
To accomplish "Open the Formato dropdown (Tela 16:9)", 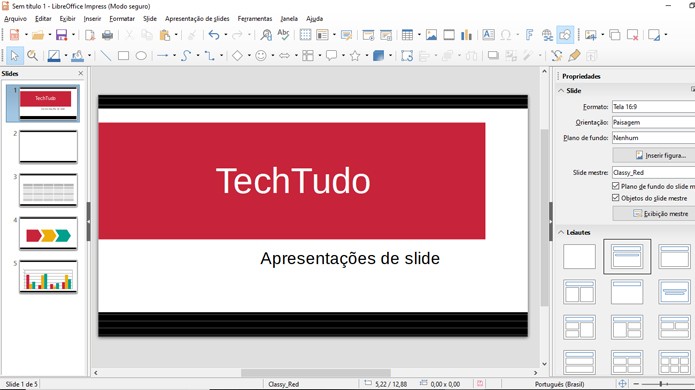I will tap(653, 107).
